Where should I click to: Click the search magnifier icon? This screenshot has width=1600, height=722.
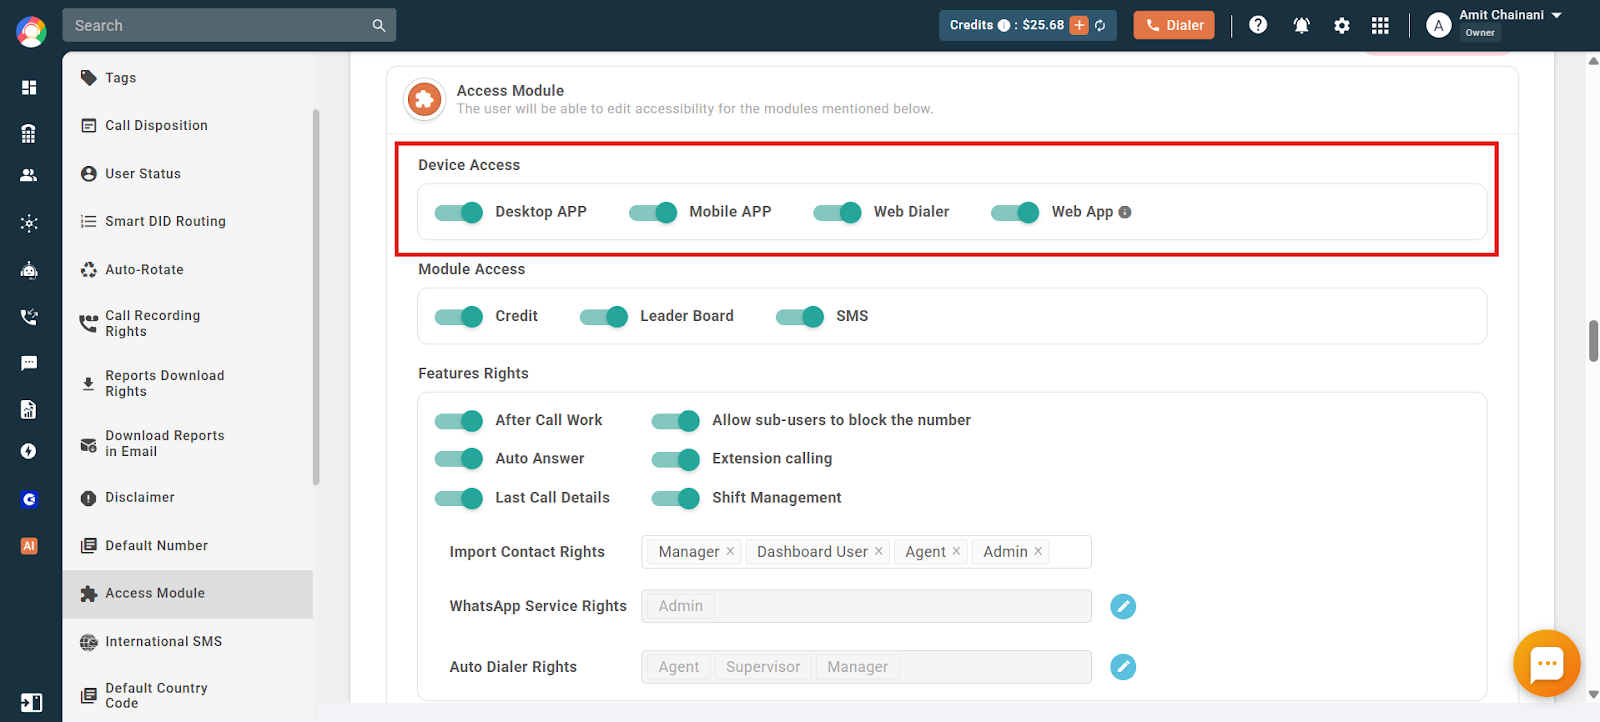[379, 25]
